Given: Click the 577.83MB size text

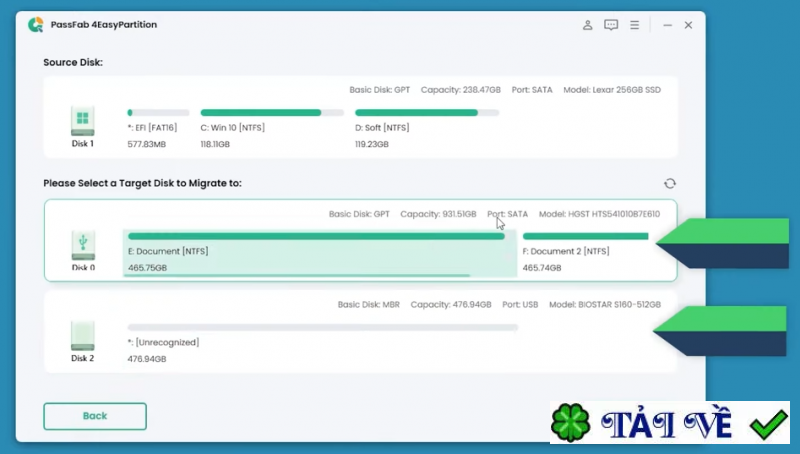Looking at the screenshot, I should click(146, 144).
